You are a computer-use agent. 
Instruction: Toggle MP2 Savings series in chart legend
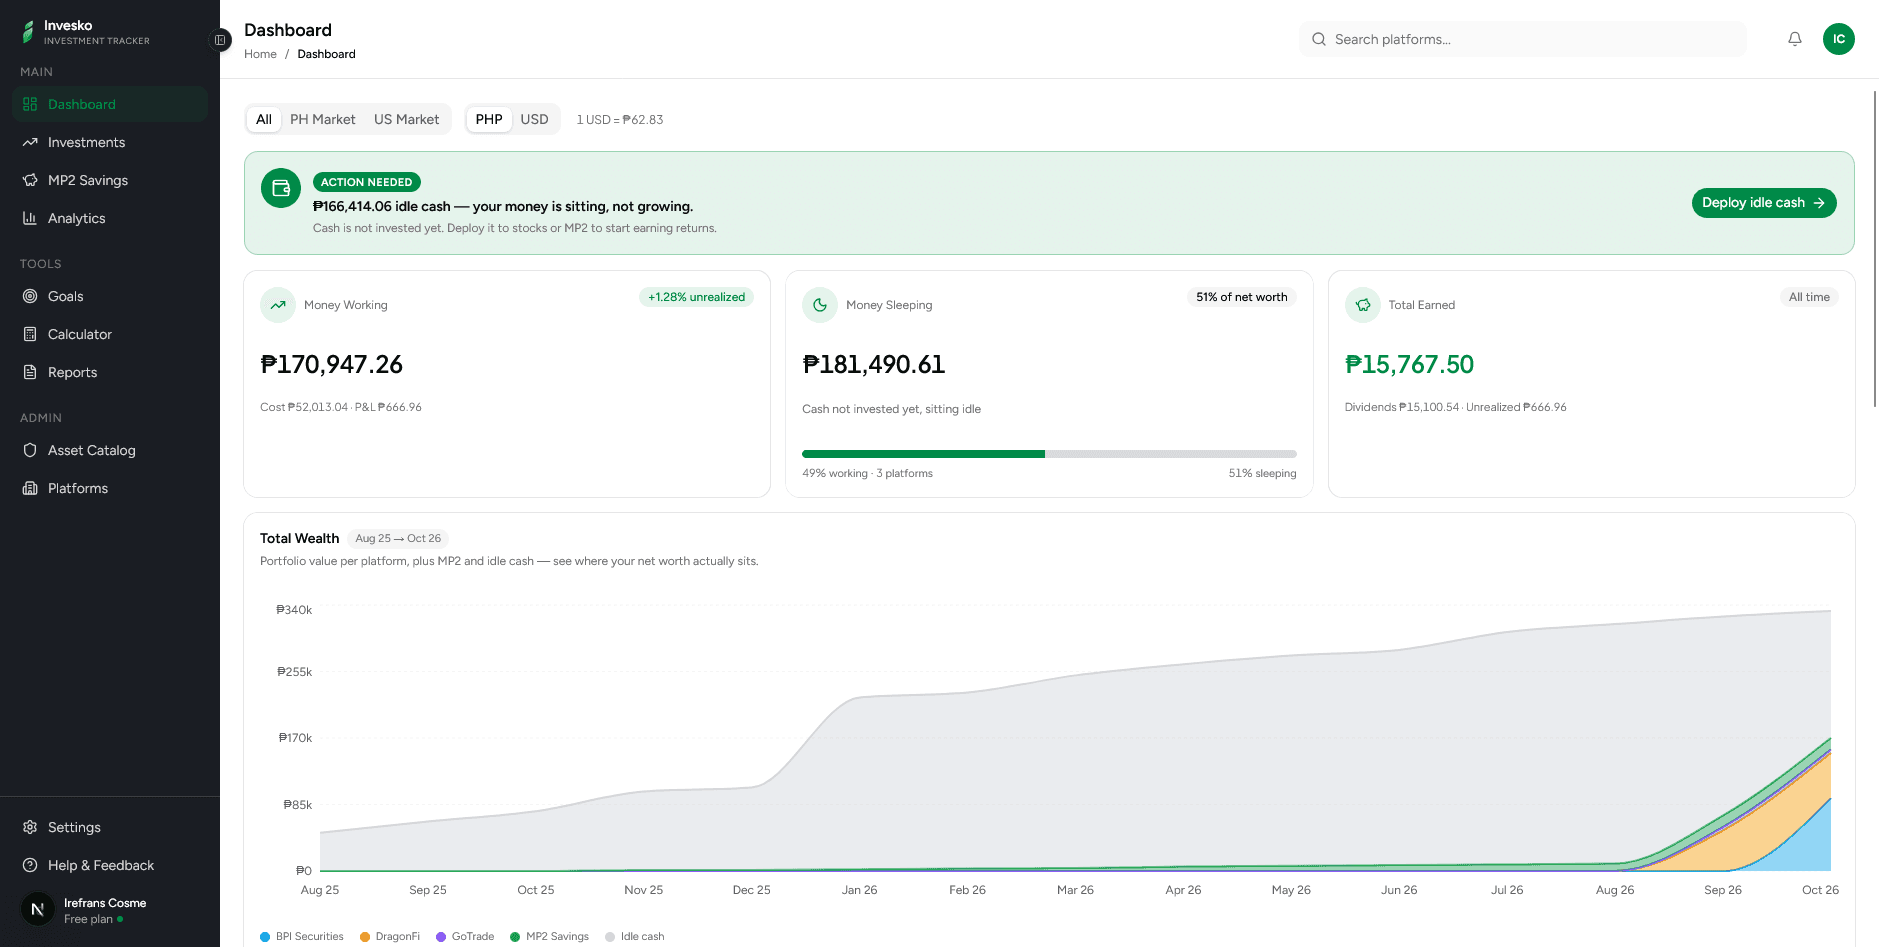(550, 937)
